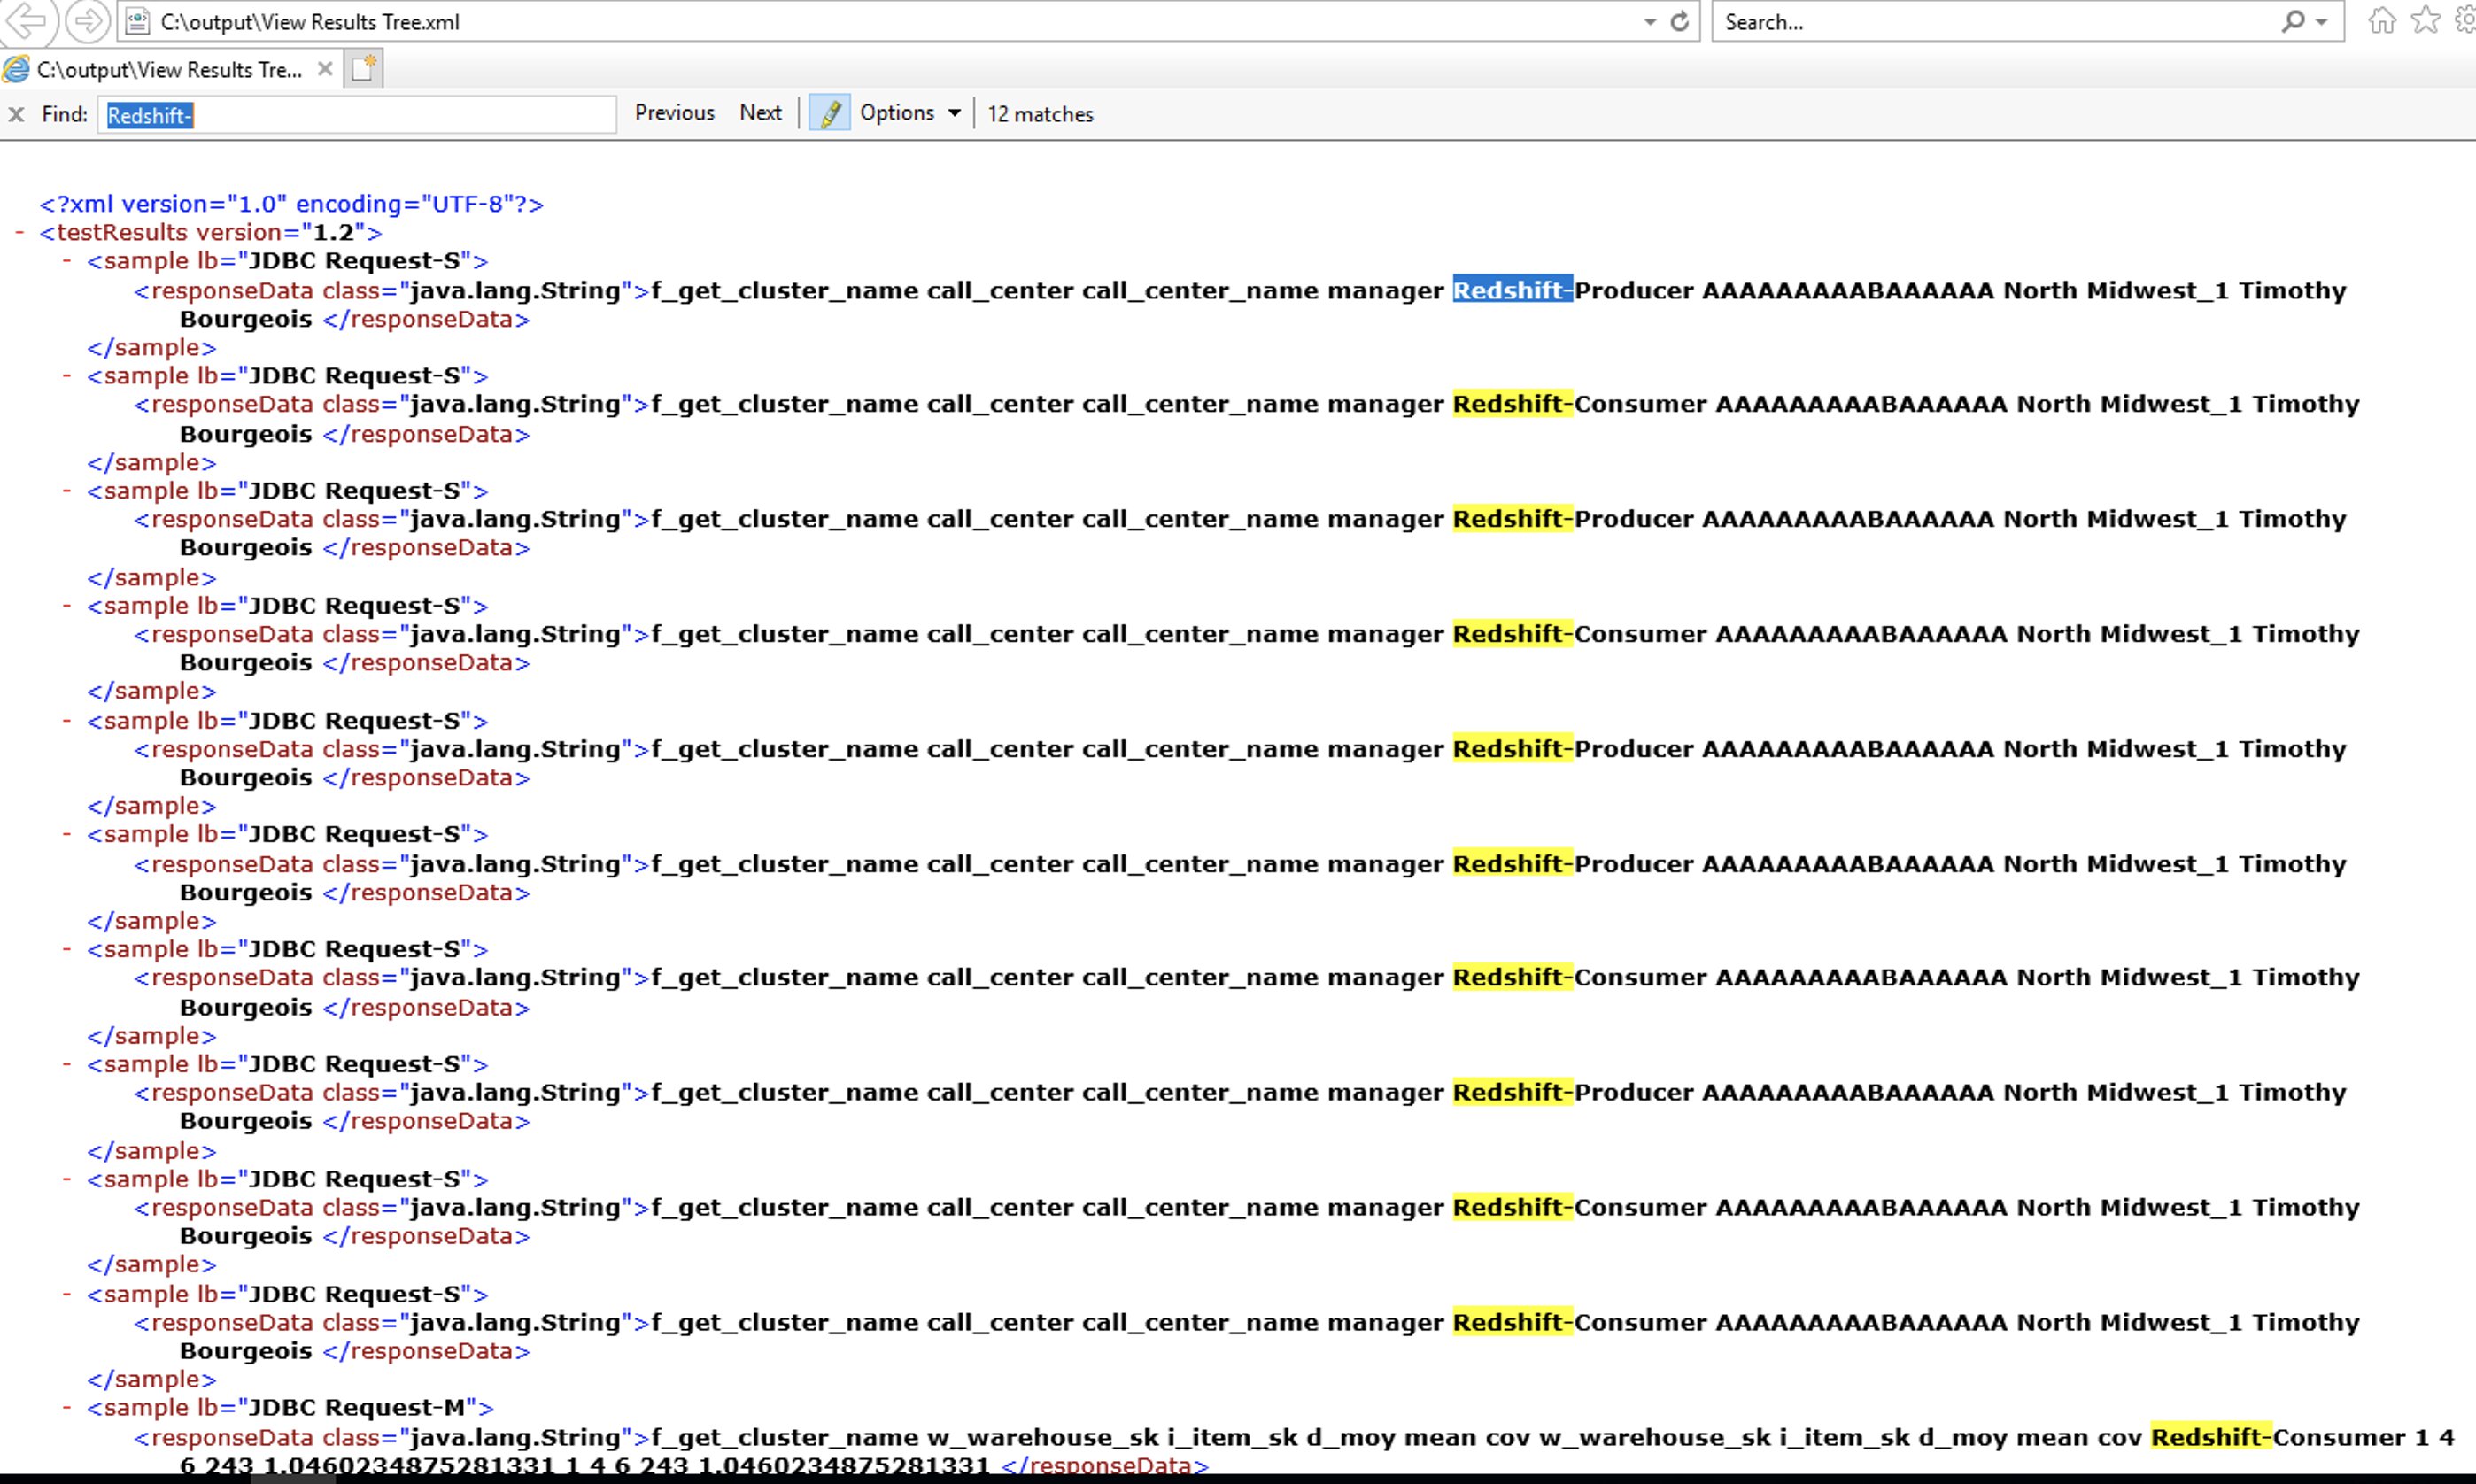Click the IE icon on the tab
Screen dimensions: 2476x1484
pos(16,69)
